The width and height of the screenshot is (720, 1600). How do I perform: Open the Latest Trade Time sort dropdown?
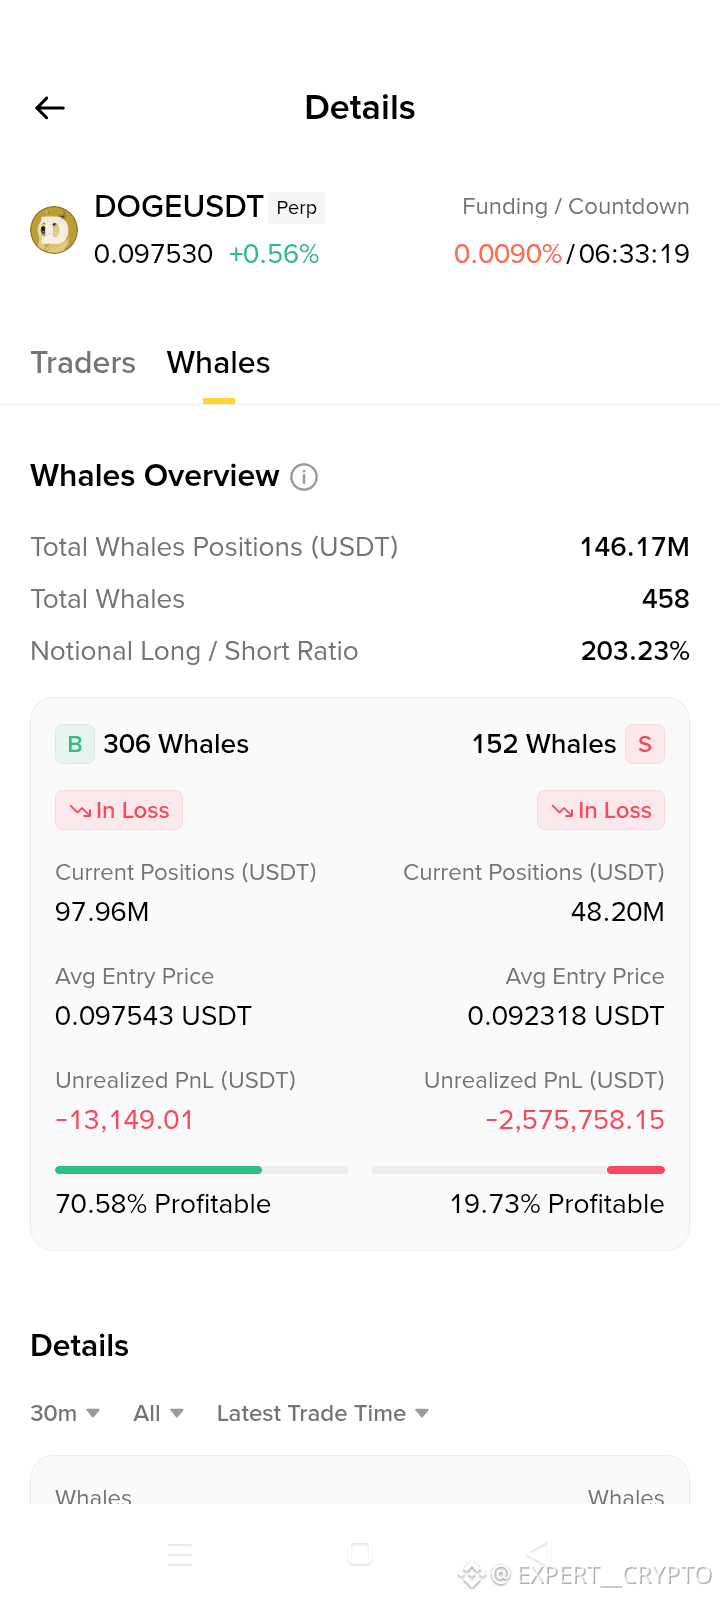tap(323, 1413)
